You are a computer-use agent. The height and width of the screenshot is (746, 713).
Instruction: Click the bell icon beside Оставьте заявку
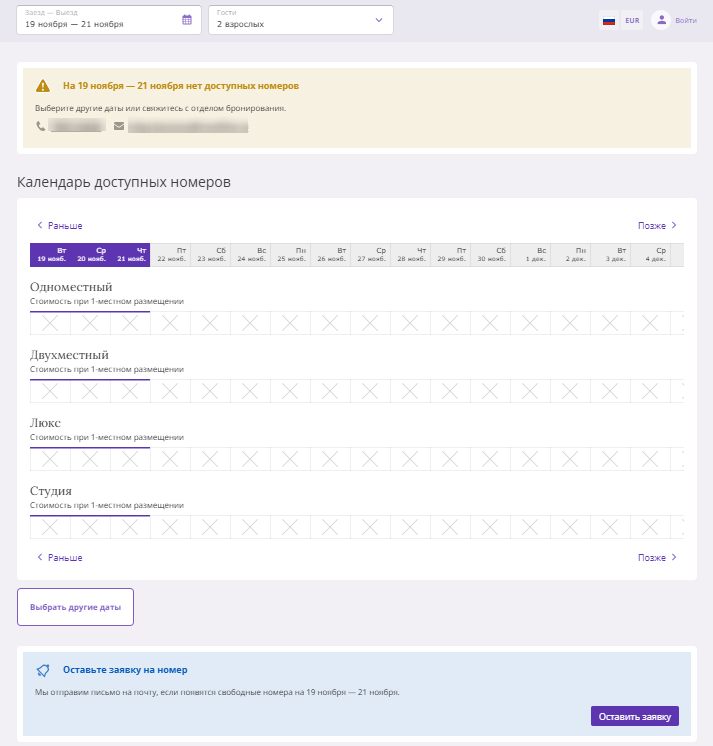(43, 670)
